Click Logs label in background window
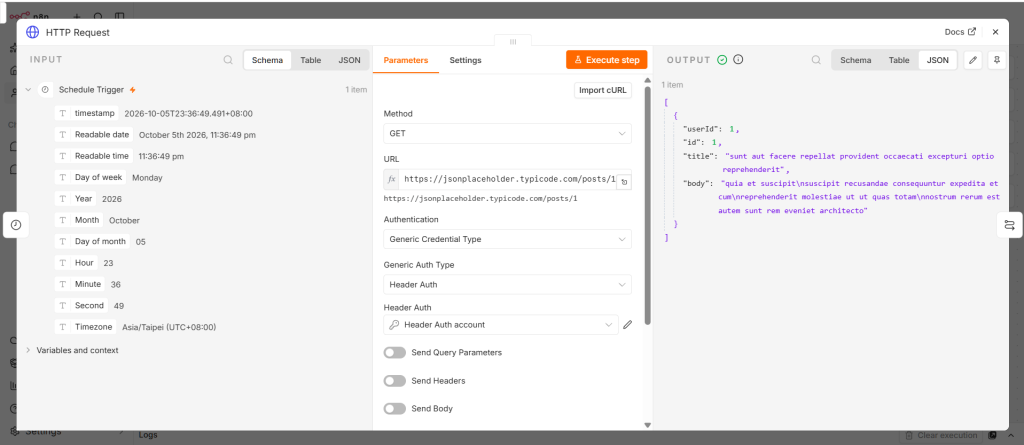The height and width of the screenshot is (445, 1024). coord(150,435)
